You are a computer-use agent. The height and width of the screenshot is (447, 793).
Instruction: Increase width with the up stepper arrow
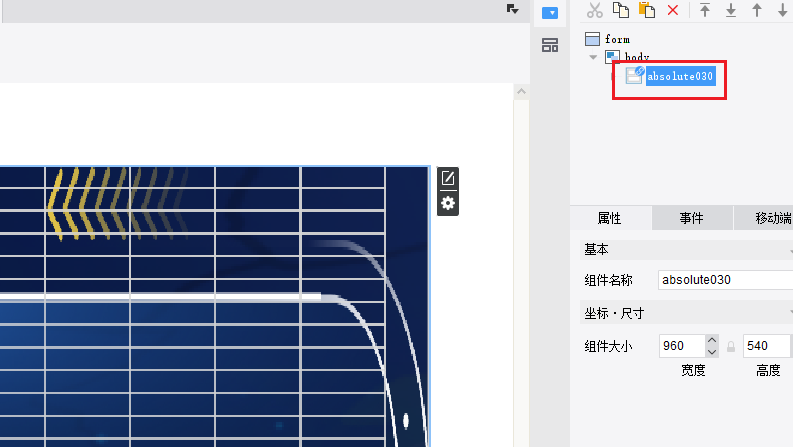point(712,340)
